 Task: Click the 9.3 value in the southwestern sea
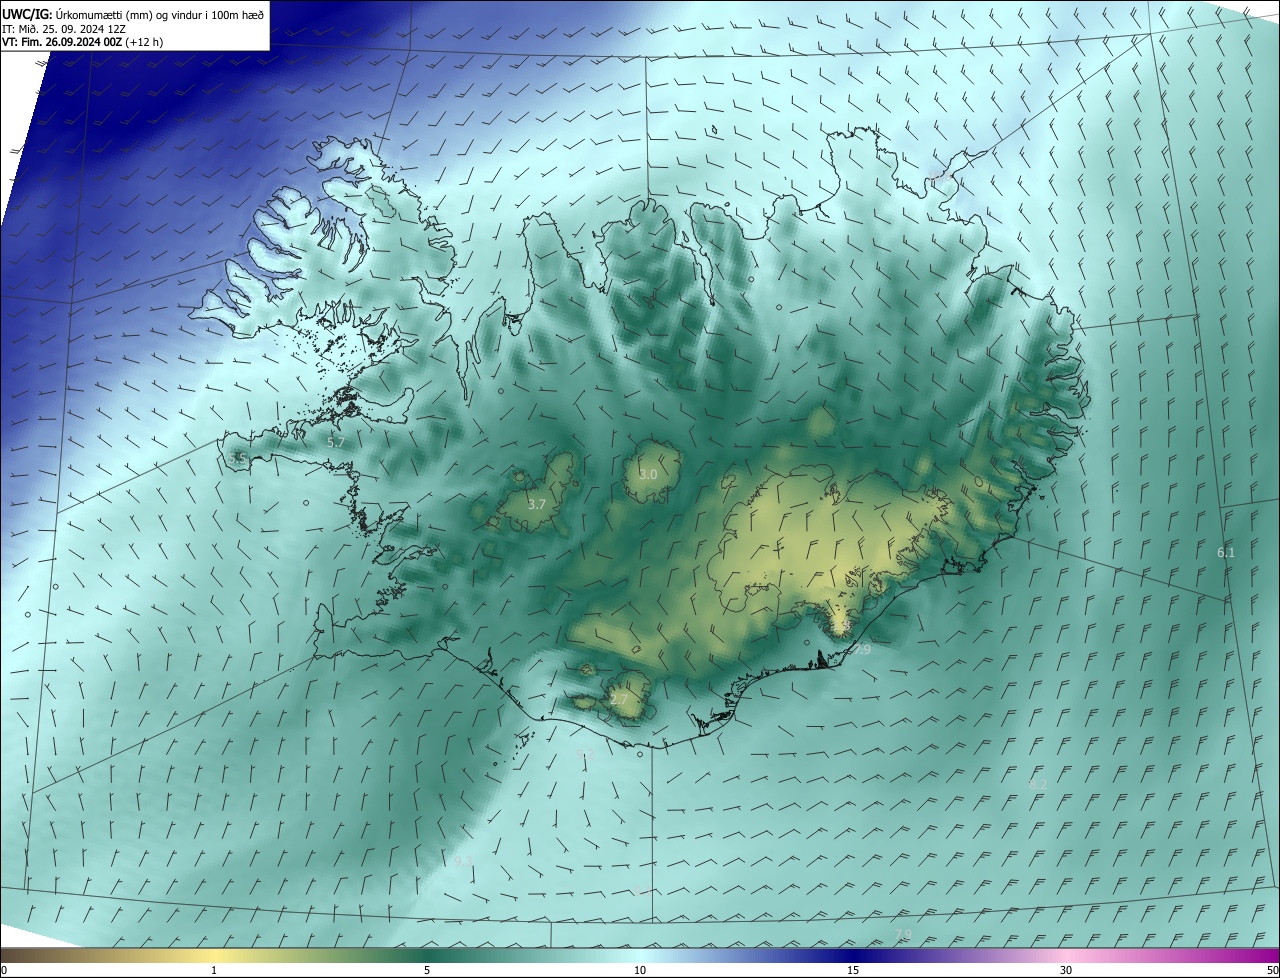463,860
